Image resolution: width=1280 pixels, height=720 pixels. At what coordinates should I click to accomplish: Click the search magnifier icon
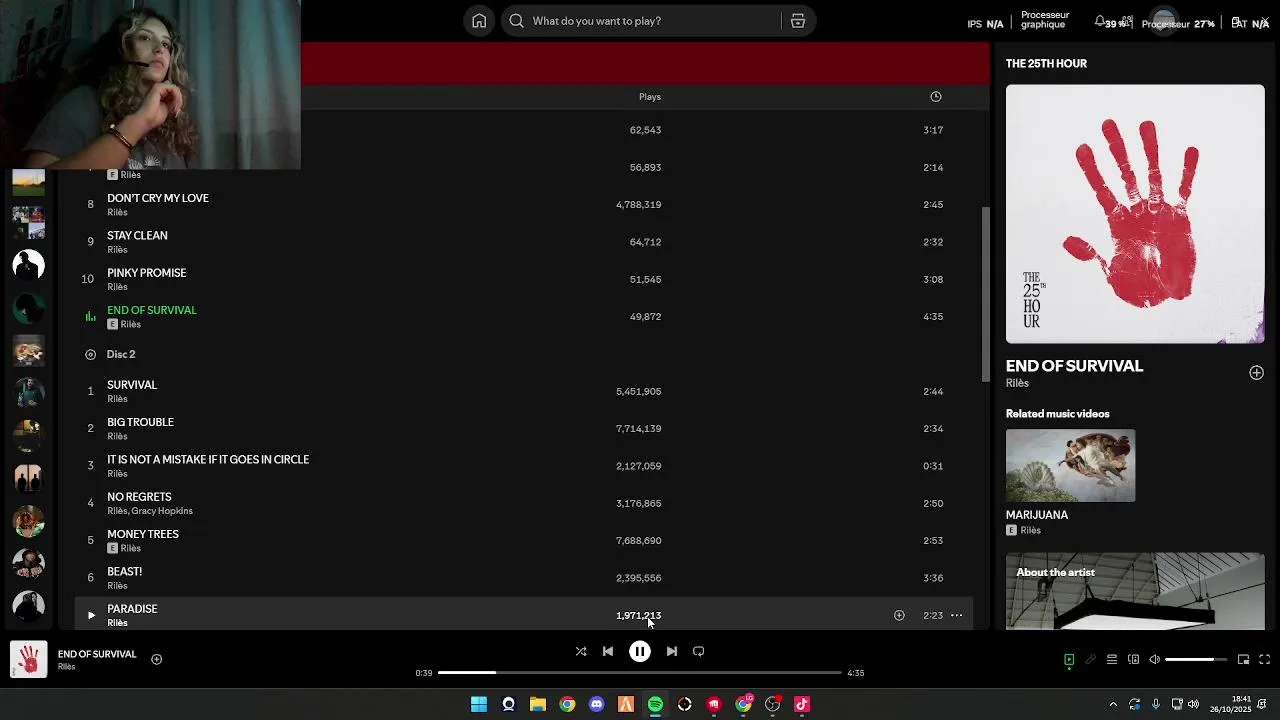coord(516,21)
